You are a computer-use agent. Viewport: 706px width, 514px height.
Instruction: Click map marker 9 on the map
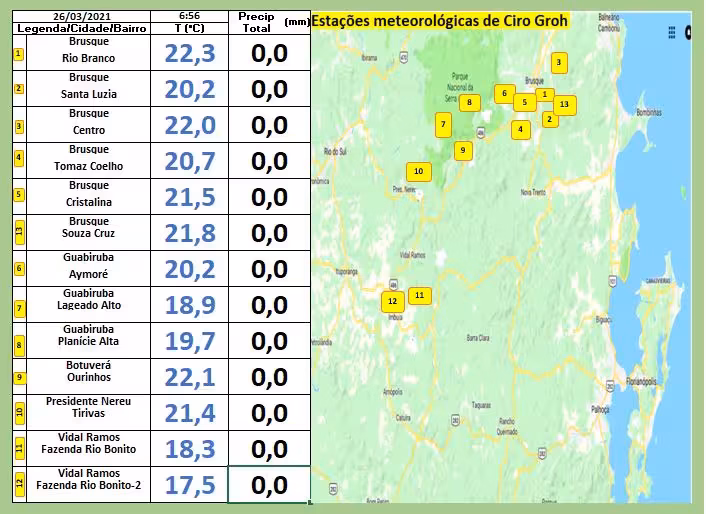click(462, 151)
